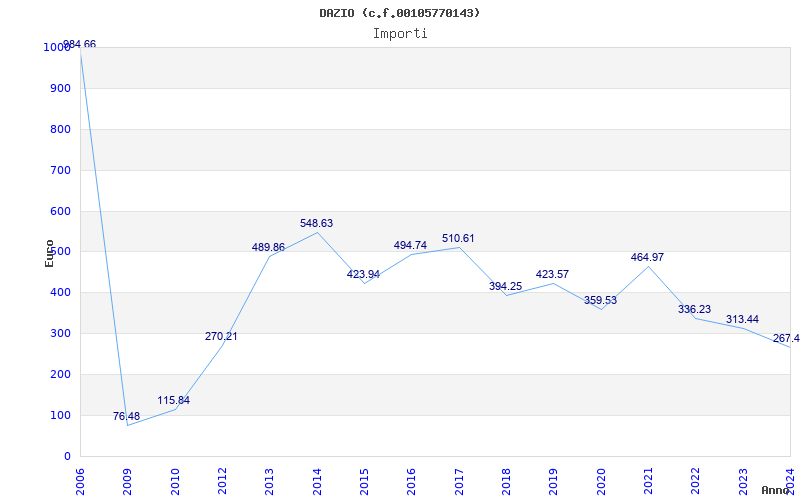
Task: Click the 270.21 data label
Action: coord(221,336)
